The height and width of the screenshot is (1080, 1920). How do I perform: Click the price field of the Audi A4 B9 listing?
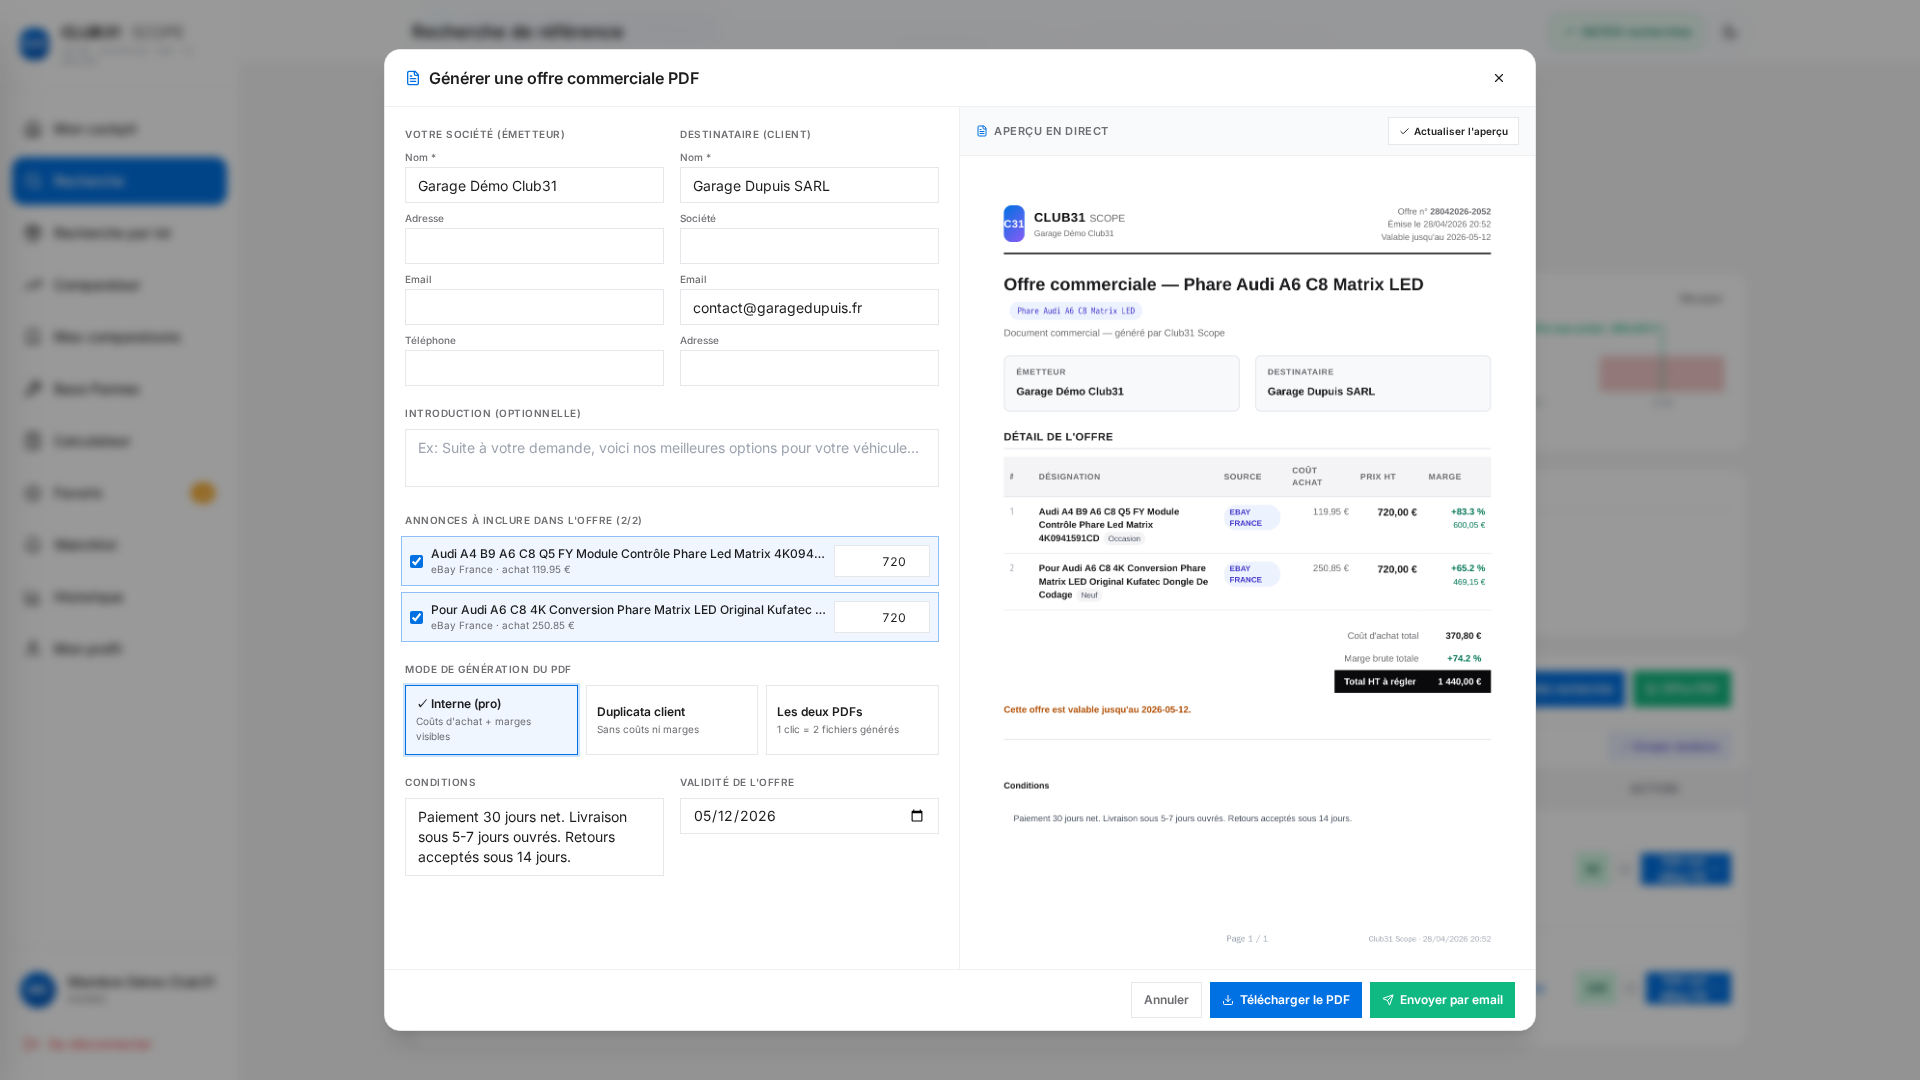point(882,562)
